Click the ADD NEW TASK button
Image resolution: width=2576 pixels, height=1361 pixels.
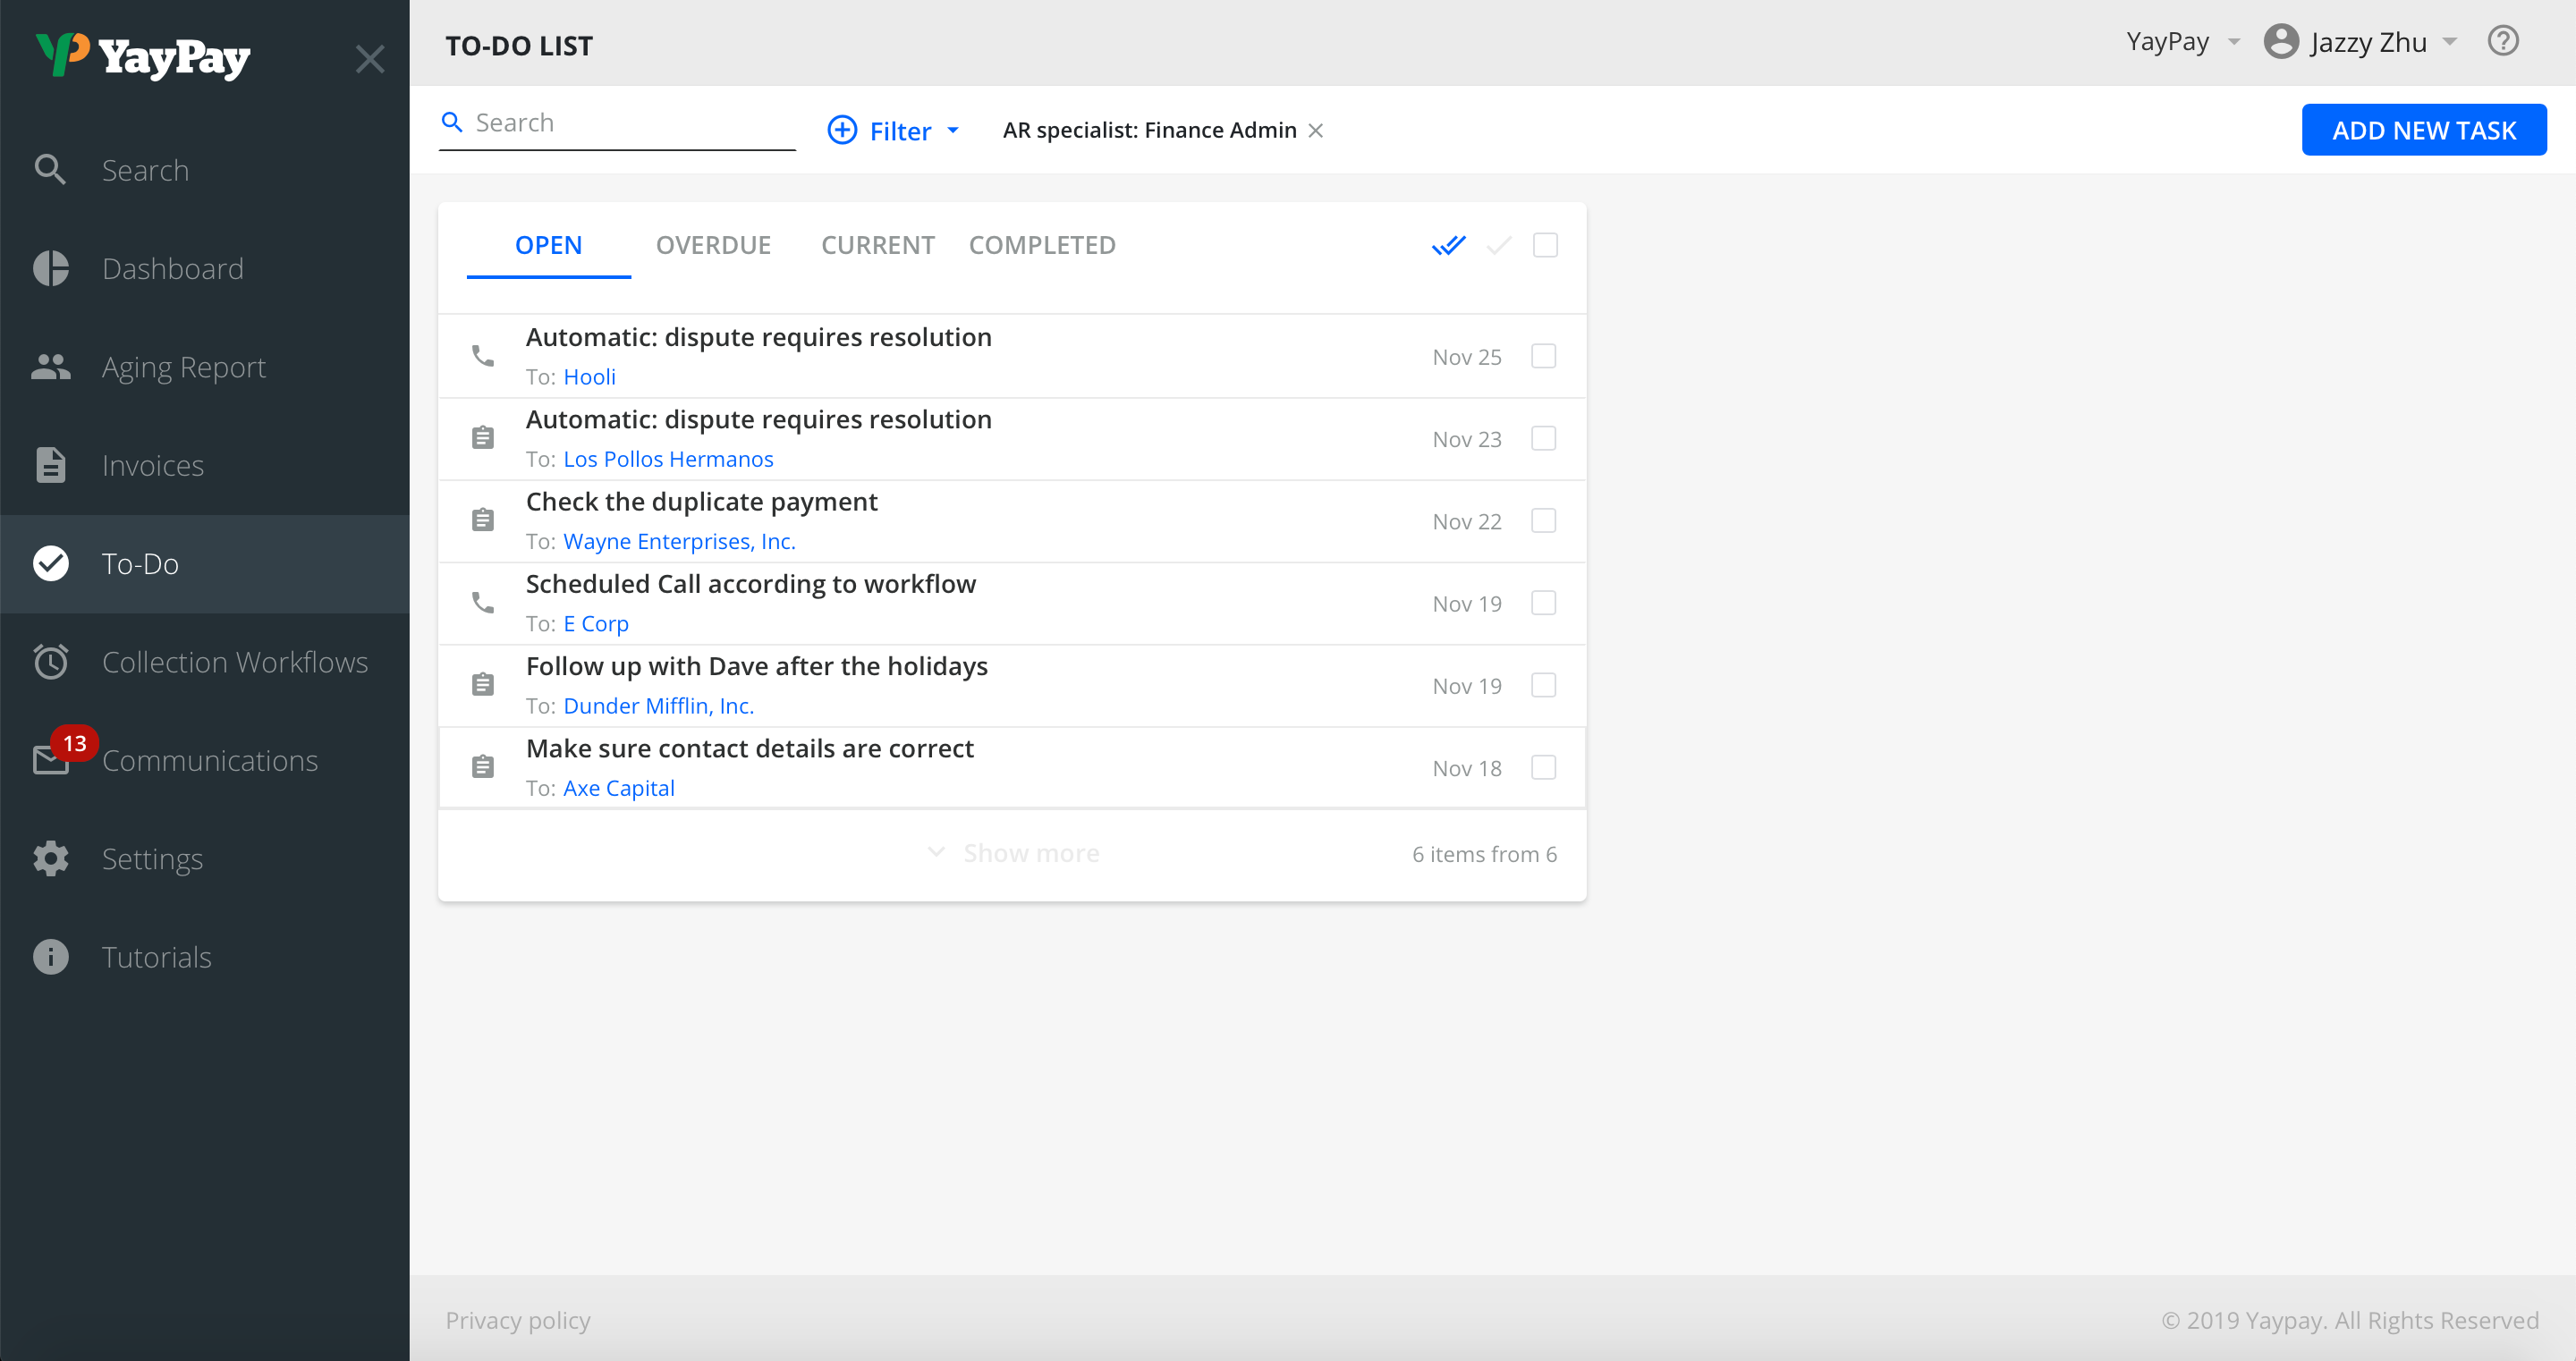point(2424,130)
